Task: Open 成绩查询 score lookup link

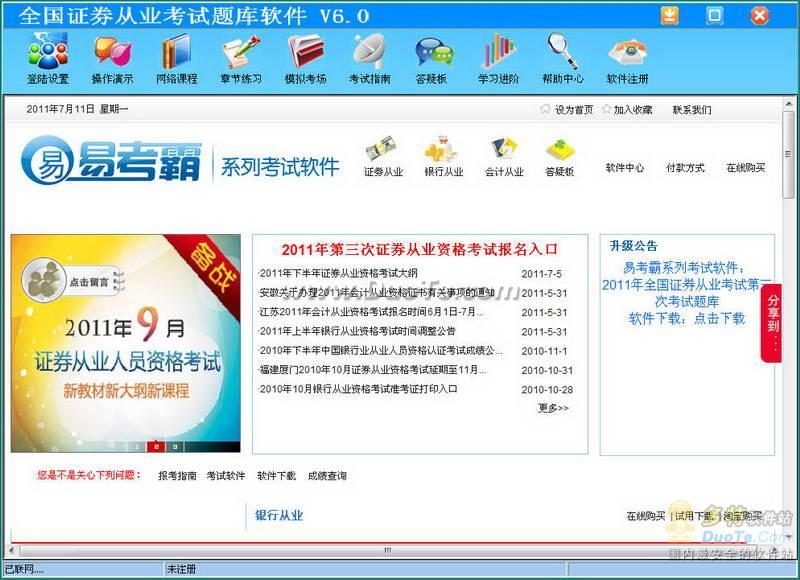Action: click(327, 476)
